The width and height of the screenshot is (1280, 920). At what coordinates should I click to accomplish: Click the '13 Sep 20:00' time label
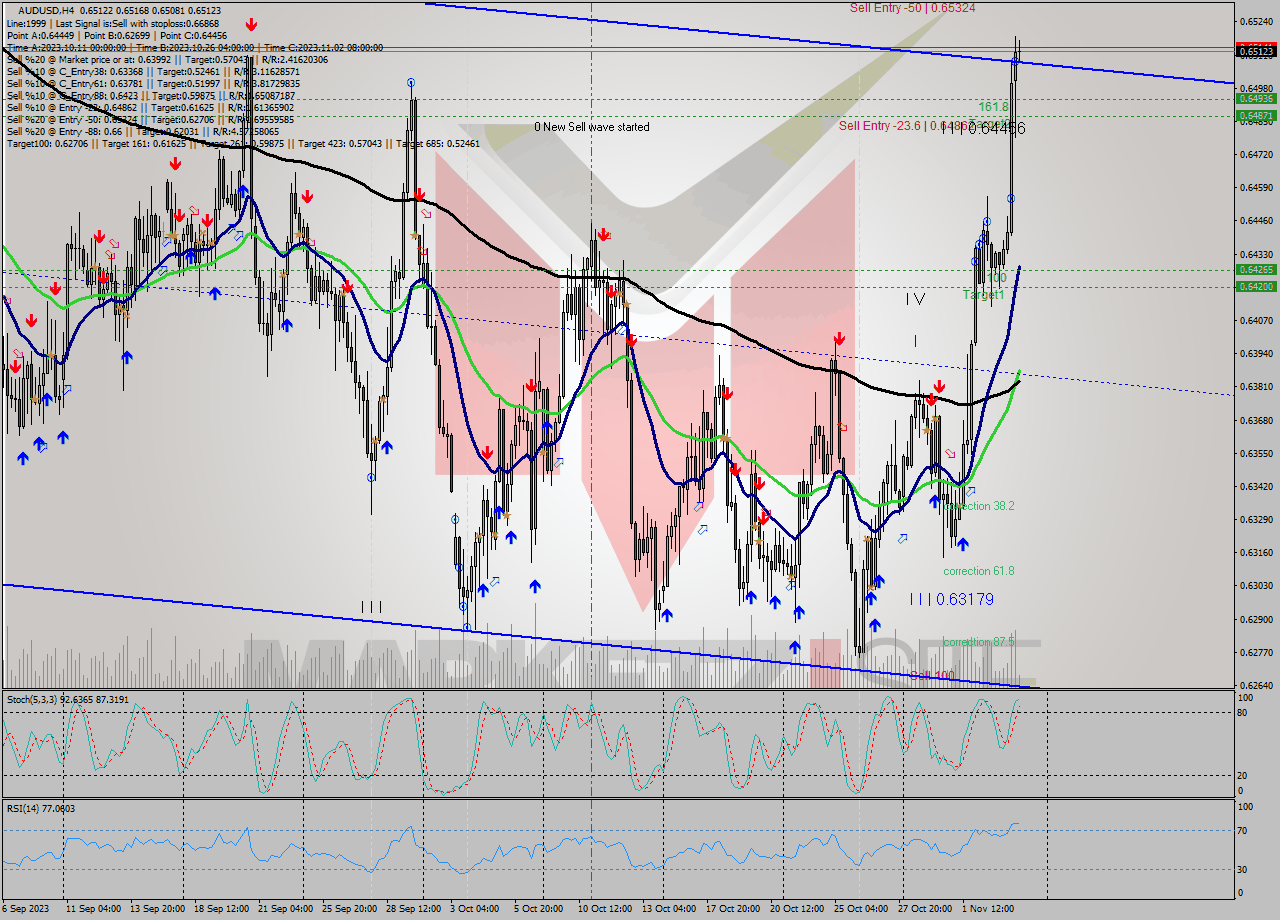[157, 909]
